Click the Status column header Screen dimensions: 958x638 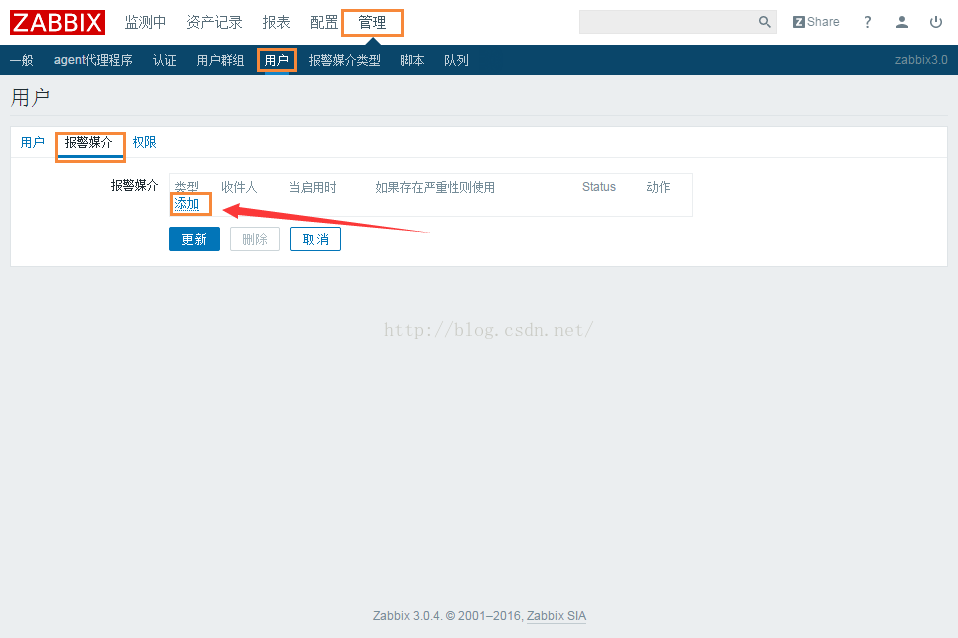pyautogui.click(x=599, y=187)
